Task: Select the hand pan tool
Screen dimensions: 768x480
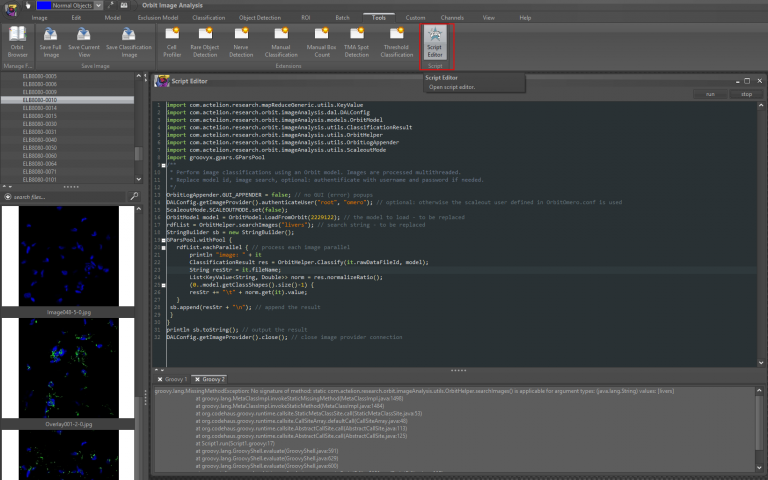Action: coord(28,5)
